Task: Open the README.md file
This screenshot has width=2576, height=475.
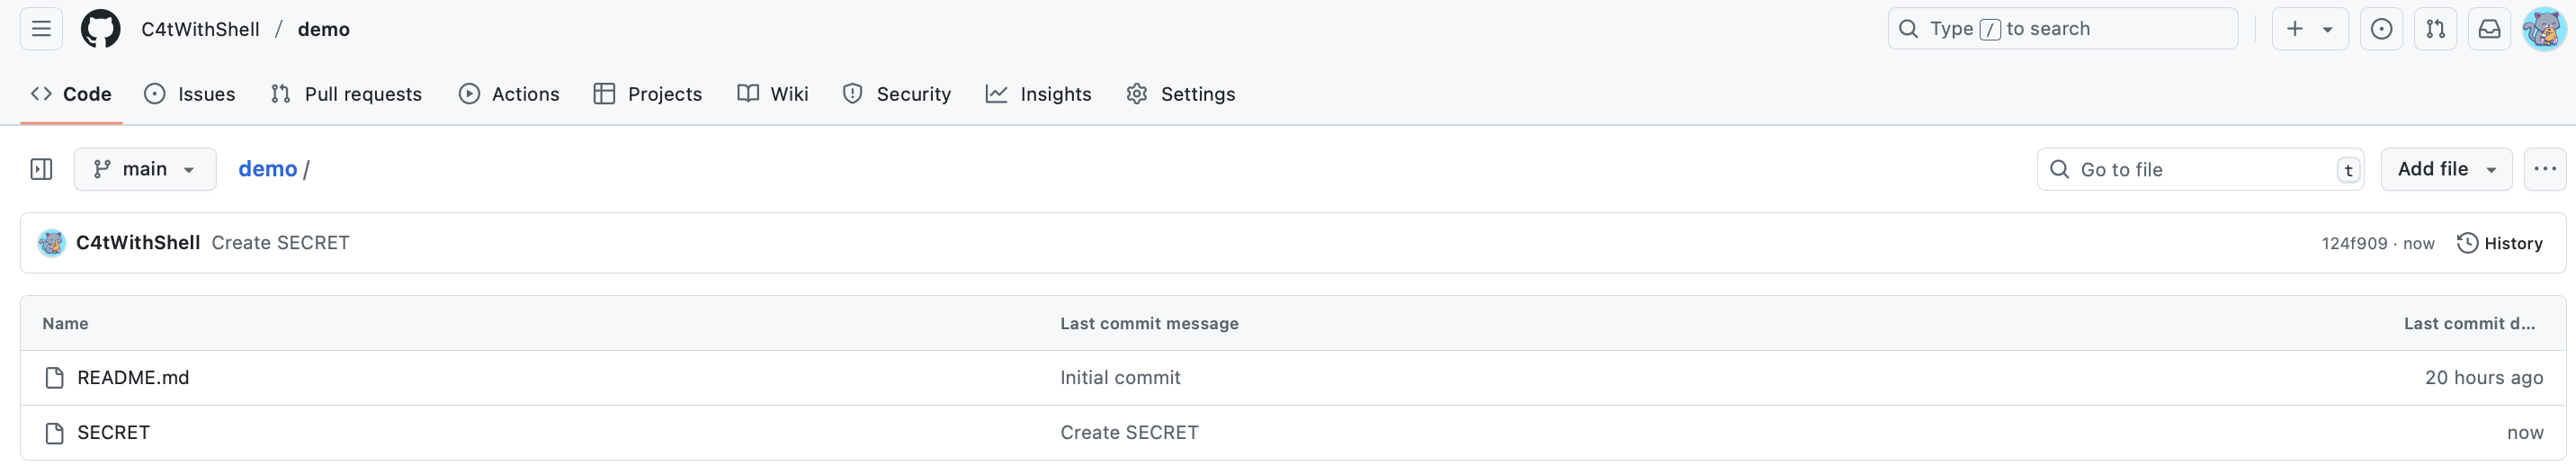Action: 133,378
